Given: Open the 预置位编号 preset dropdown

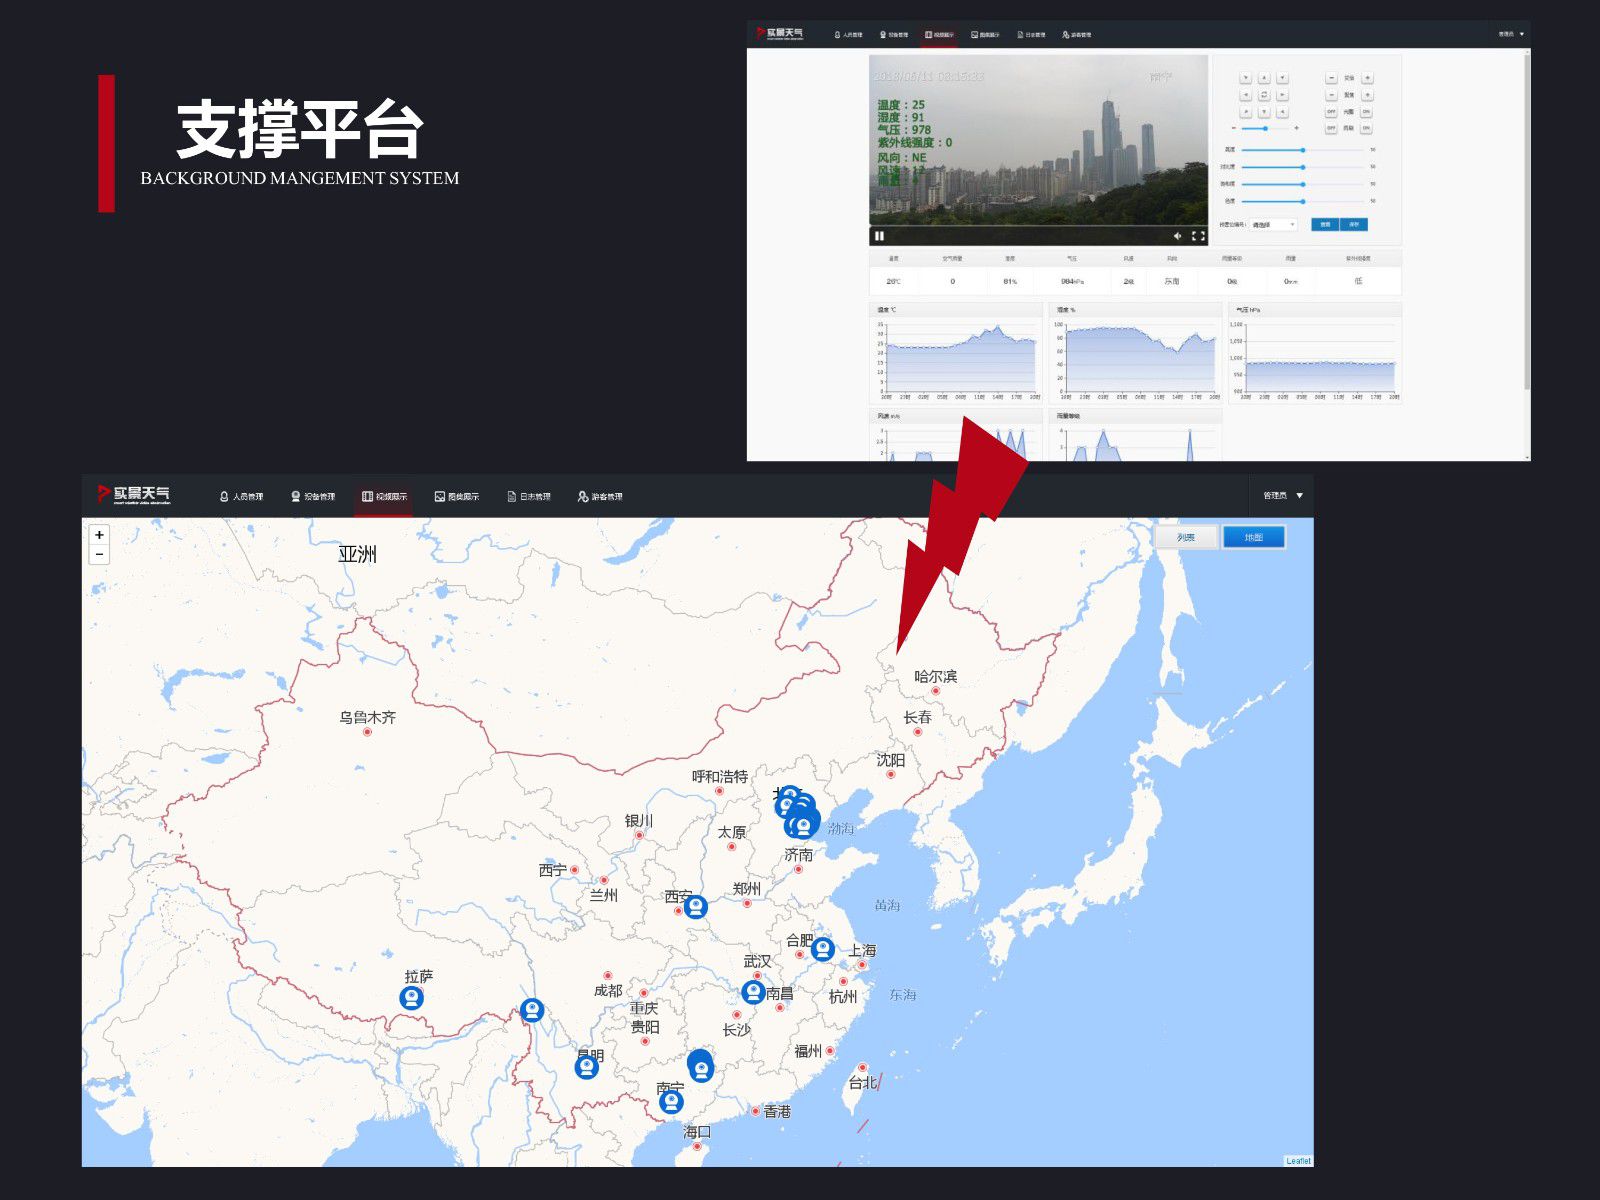Looking at the screenshot, I should click(1274, 225).
